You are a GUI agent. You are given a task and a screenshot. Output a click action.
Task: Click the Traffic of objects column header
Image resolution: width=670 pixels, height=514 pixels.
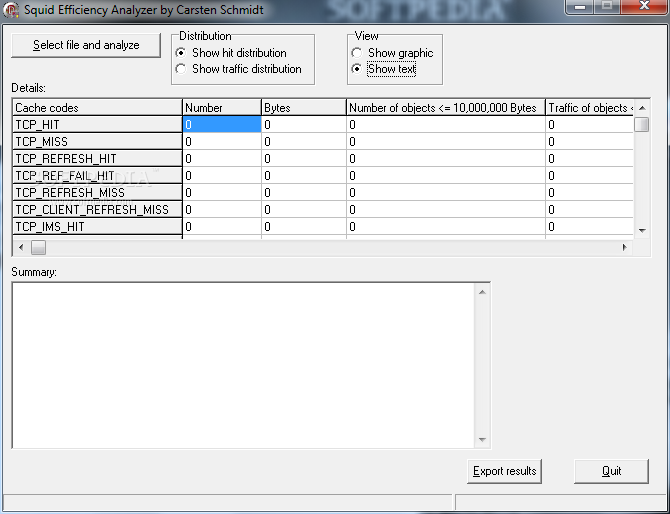[589, 108]
